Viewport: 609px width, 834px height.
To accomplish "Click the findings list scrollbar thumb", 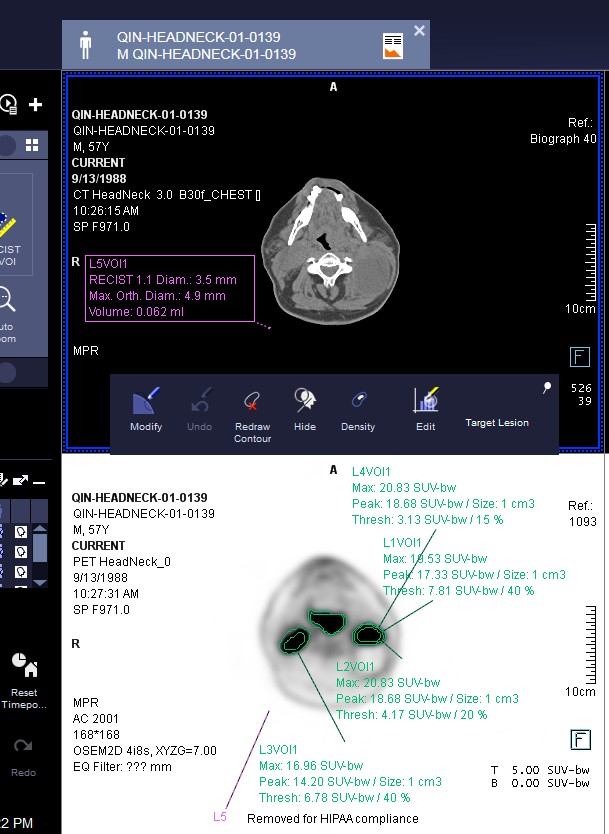I will (x=40, y=548).
